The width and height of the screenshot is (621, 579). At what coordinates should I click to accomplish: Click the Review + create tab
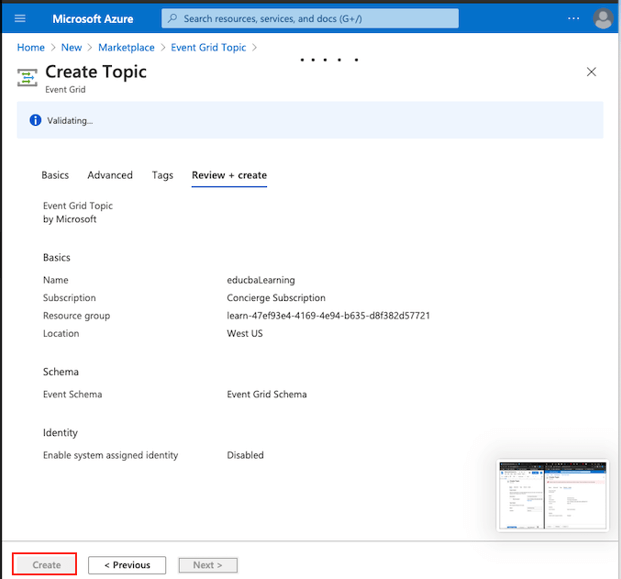(229, 175)
